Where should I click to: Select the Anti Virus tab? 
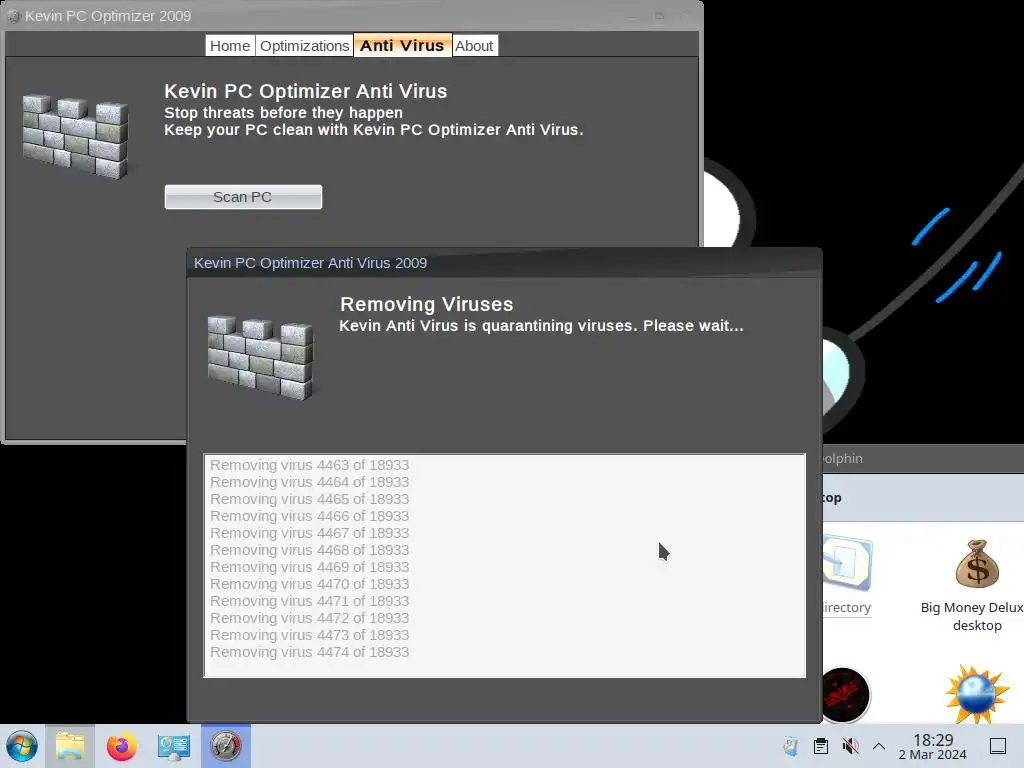click(402, 45)
